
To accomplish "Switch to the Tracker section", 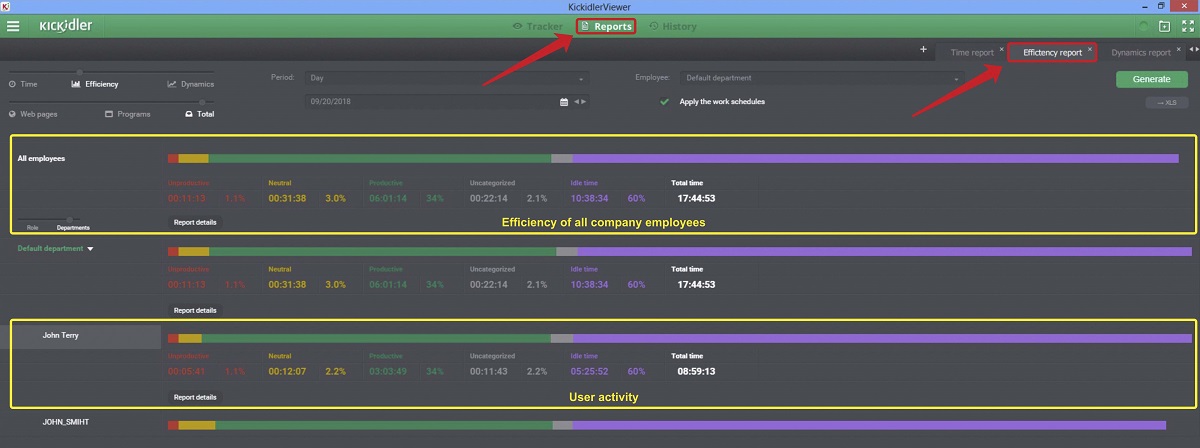I will point(538,26).
